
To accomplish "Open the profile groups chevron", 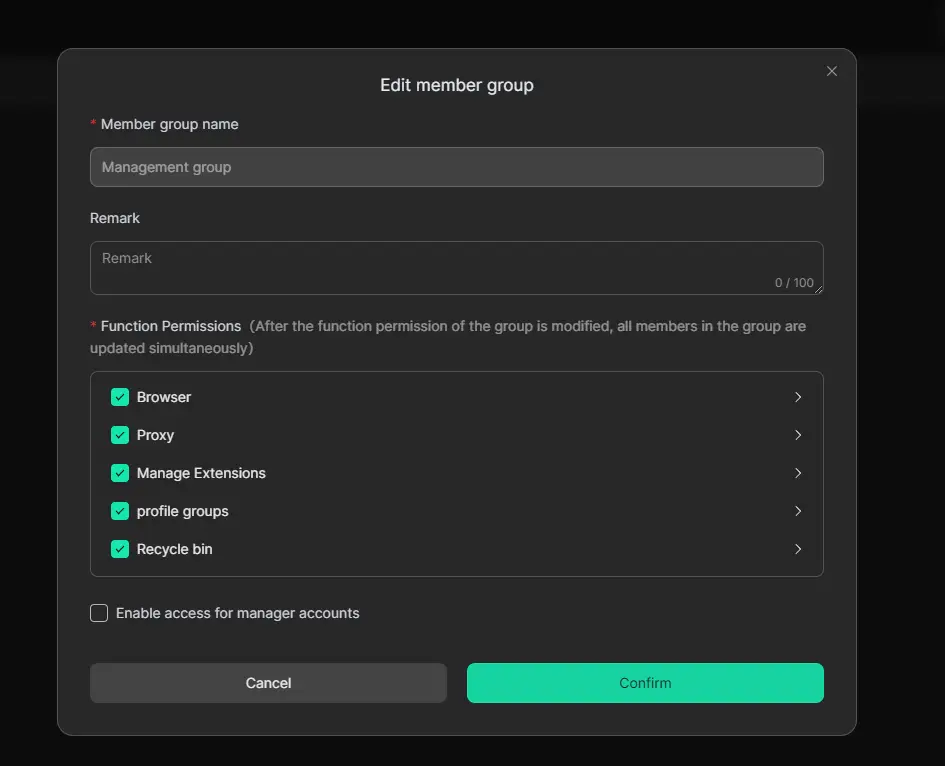I will click(x=798, y=511).
